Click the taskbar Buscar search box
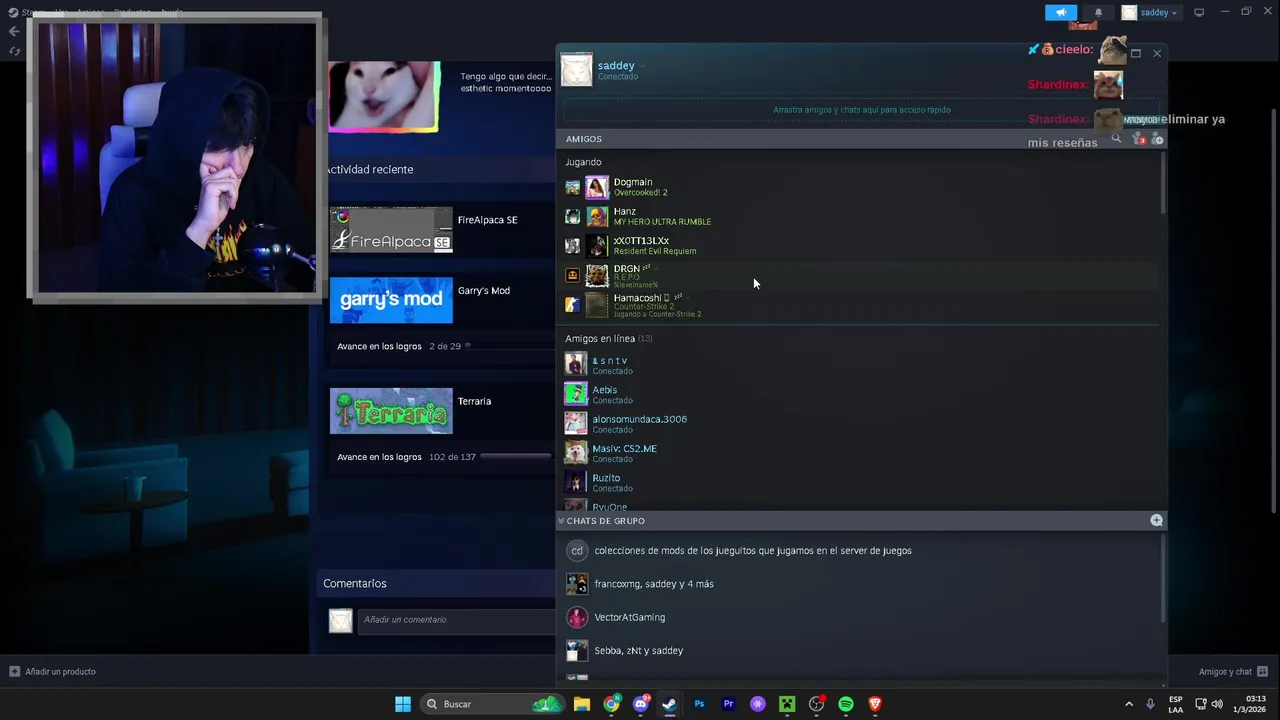1280x720 pixels. [x=494, y=704]
